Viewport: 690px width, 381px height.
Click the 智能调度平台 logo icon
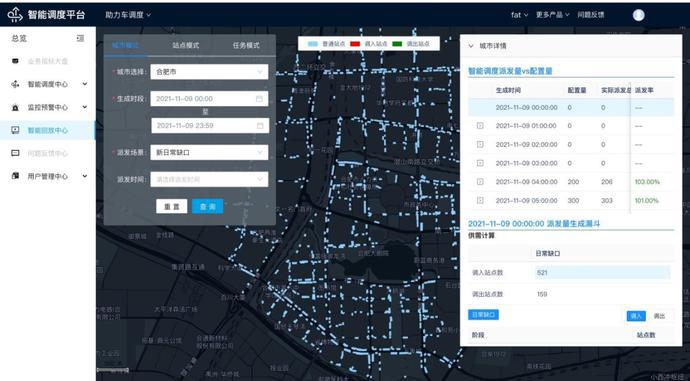click(x=15, y=15)
